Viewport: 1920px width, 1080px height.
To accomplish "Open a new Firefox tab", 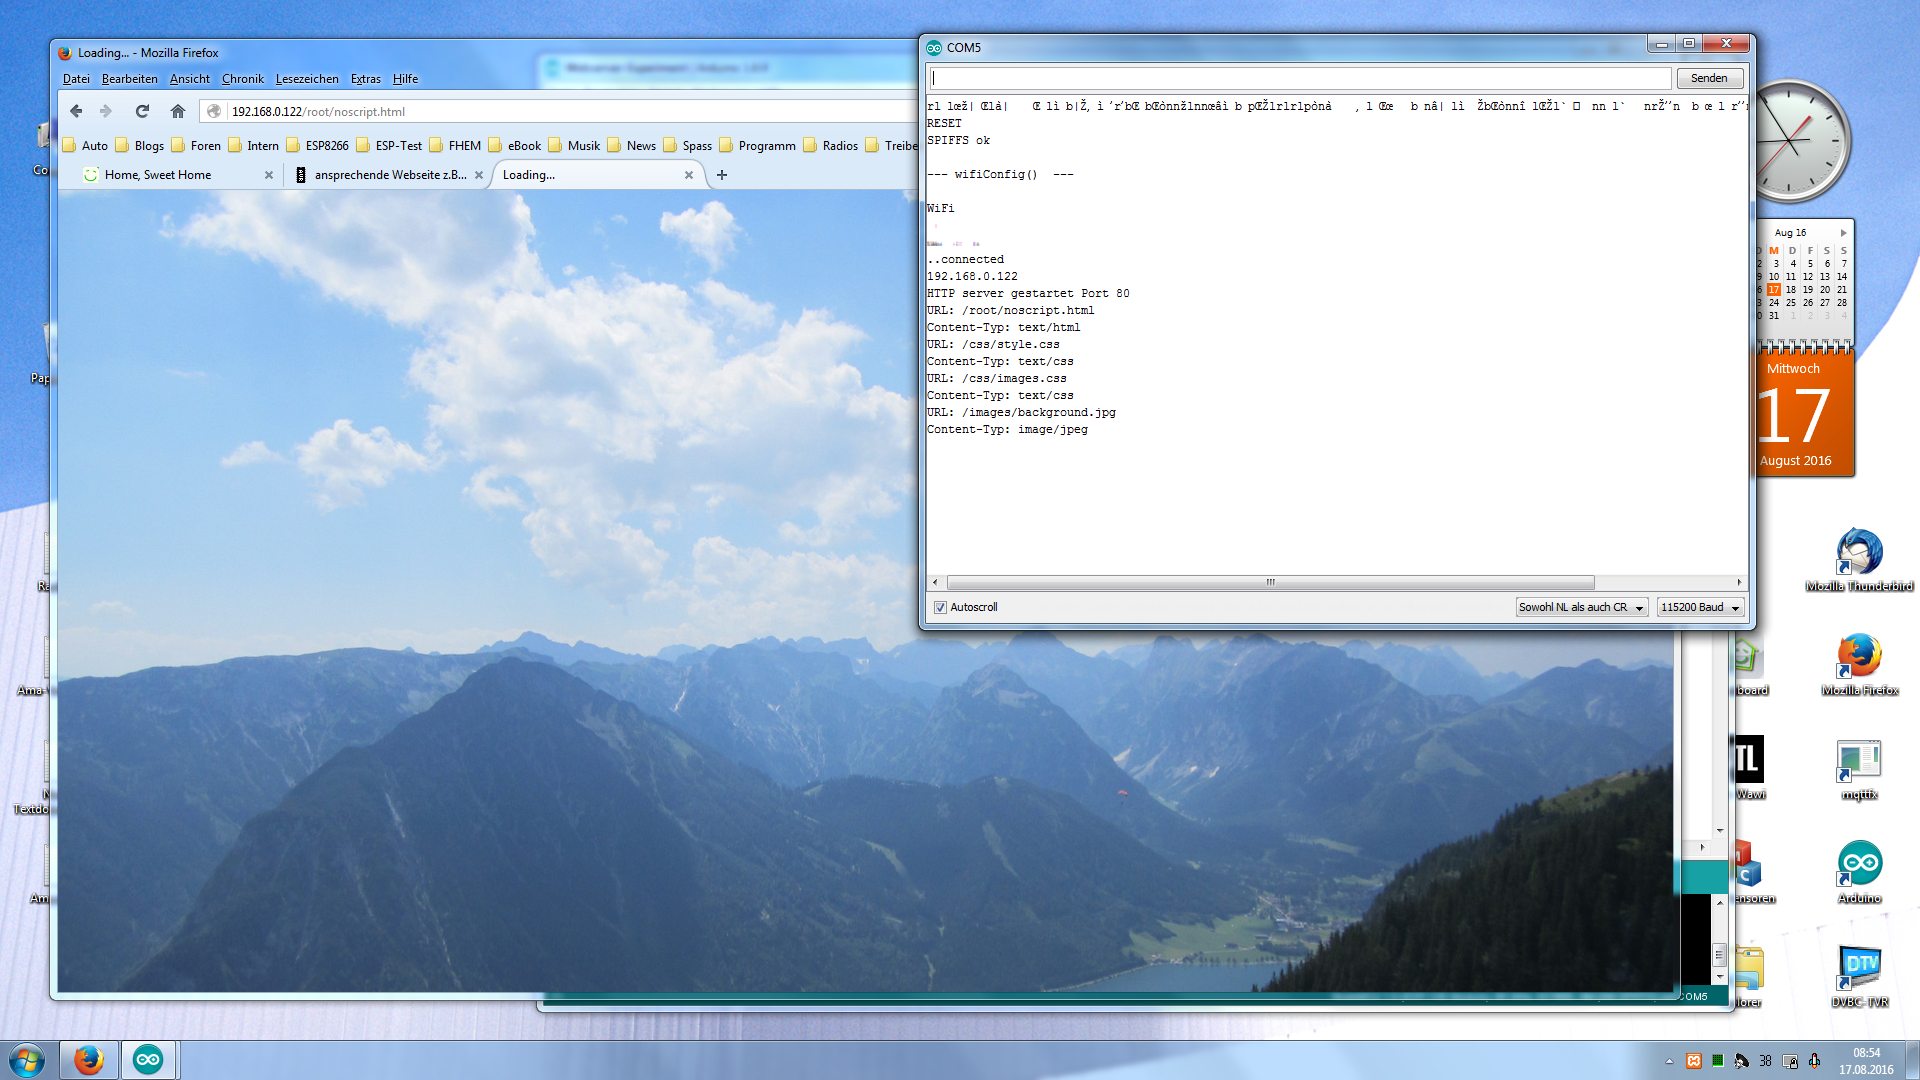I will click(722, 175).
